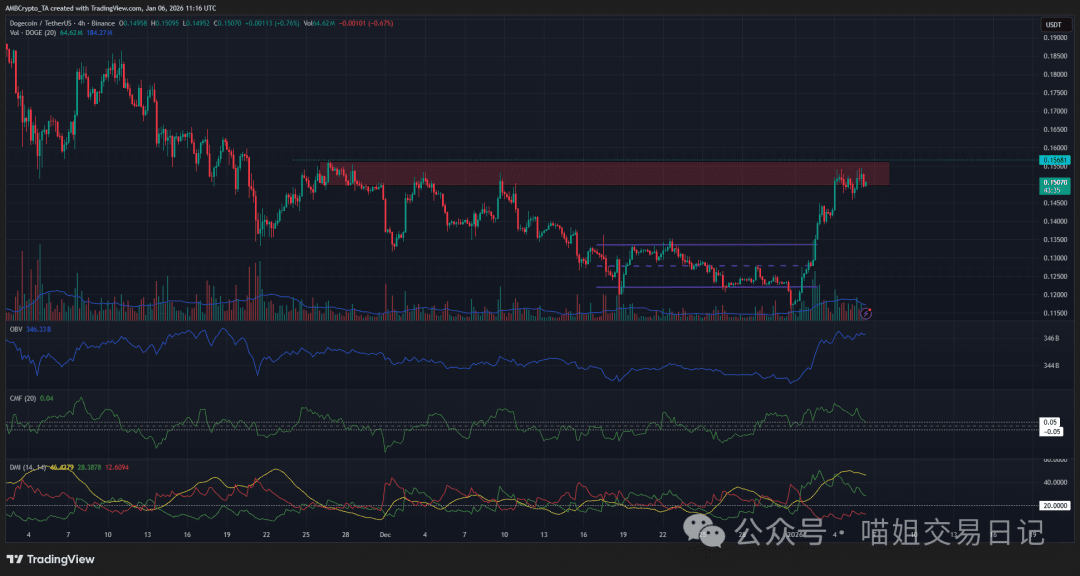Click the 346 B OBV axis label
This screenshot has width=1080, height=576.
(1051, 339)
